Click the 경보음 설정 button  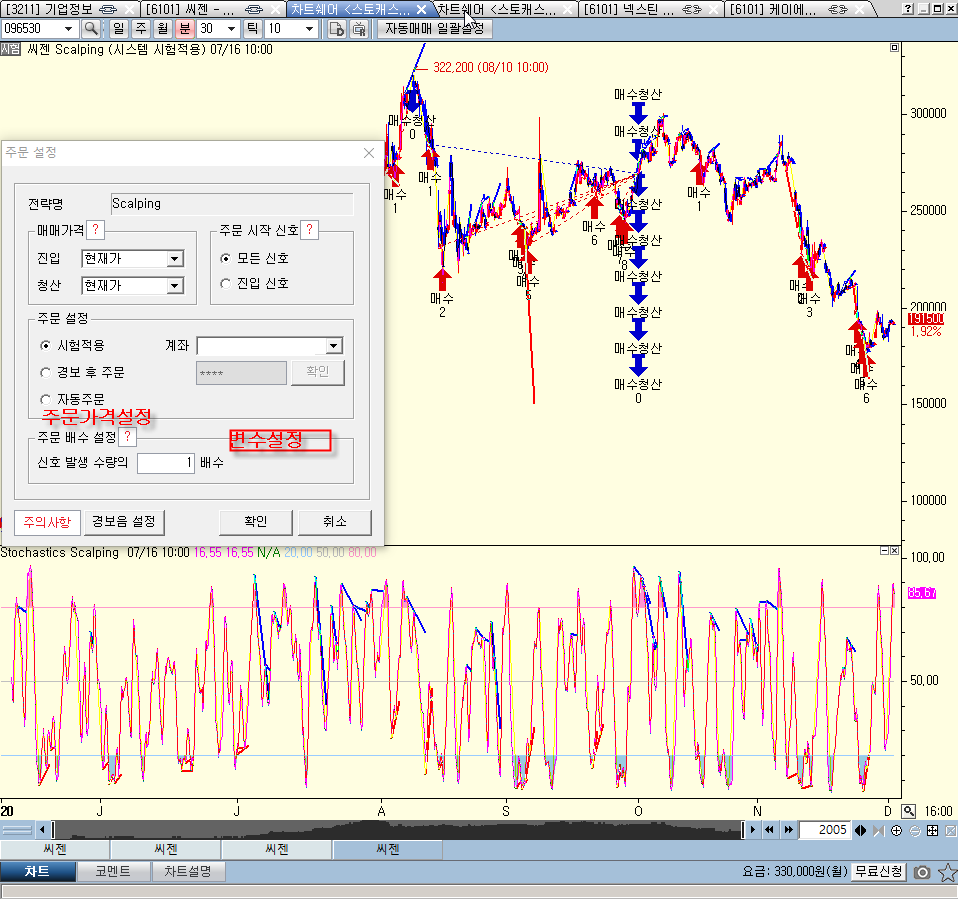[x=123, y=522]
